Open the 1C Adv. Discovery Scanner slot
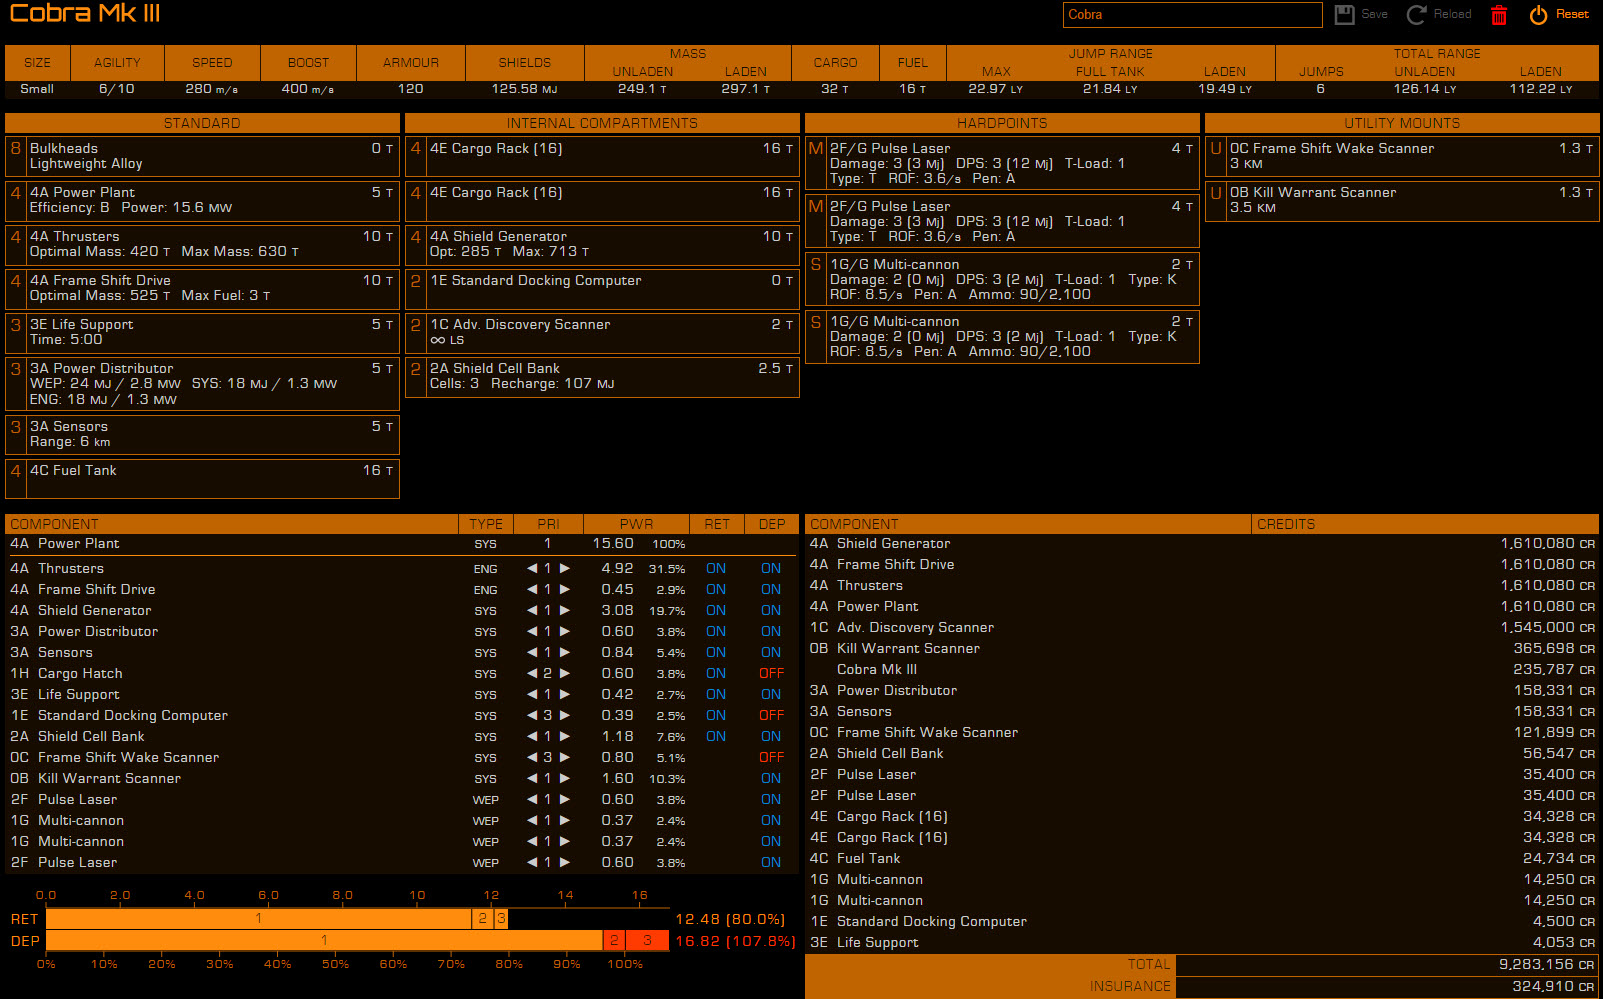This screenshot has width=1603, height=999. coord(602,332)
